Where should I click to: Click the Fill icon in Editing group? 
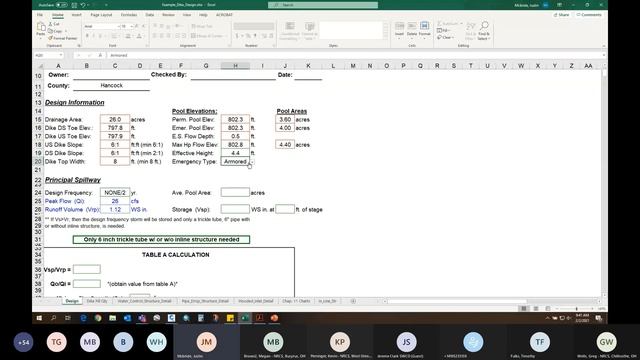click(x=439, y=31)
